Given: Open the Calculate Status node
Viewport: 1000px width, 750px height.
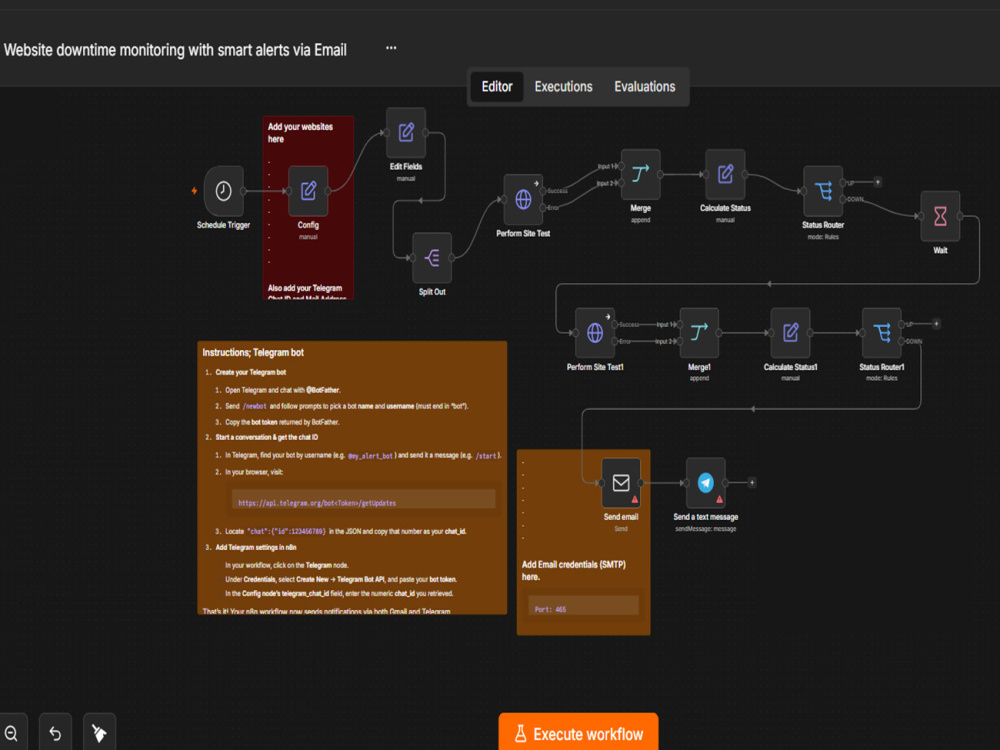Looking at the screenshot, I should tap(725, 174).
